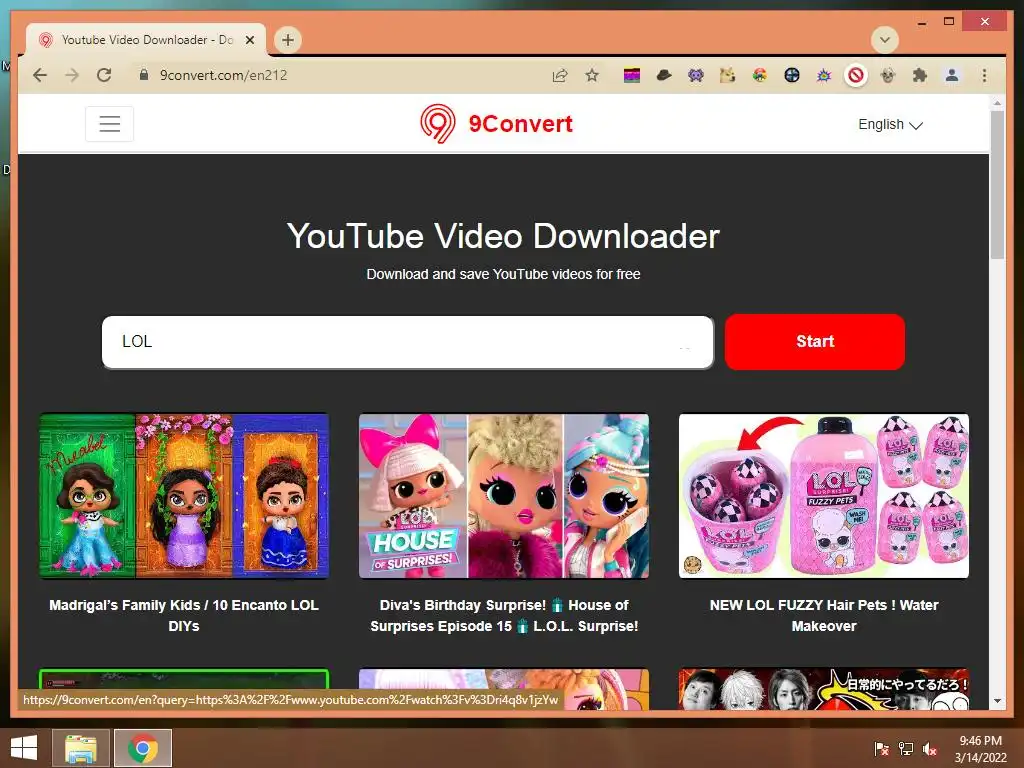The width and height of the screenshot is (1024, 768).
Task: Click the Action Center flag tray icon
Action: click(x=881, y=749)
